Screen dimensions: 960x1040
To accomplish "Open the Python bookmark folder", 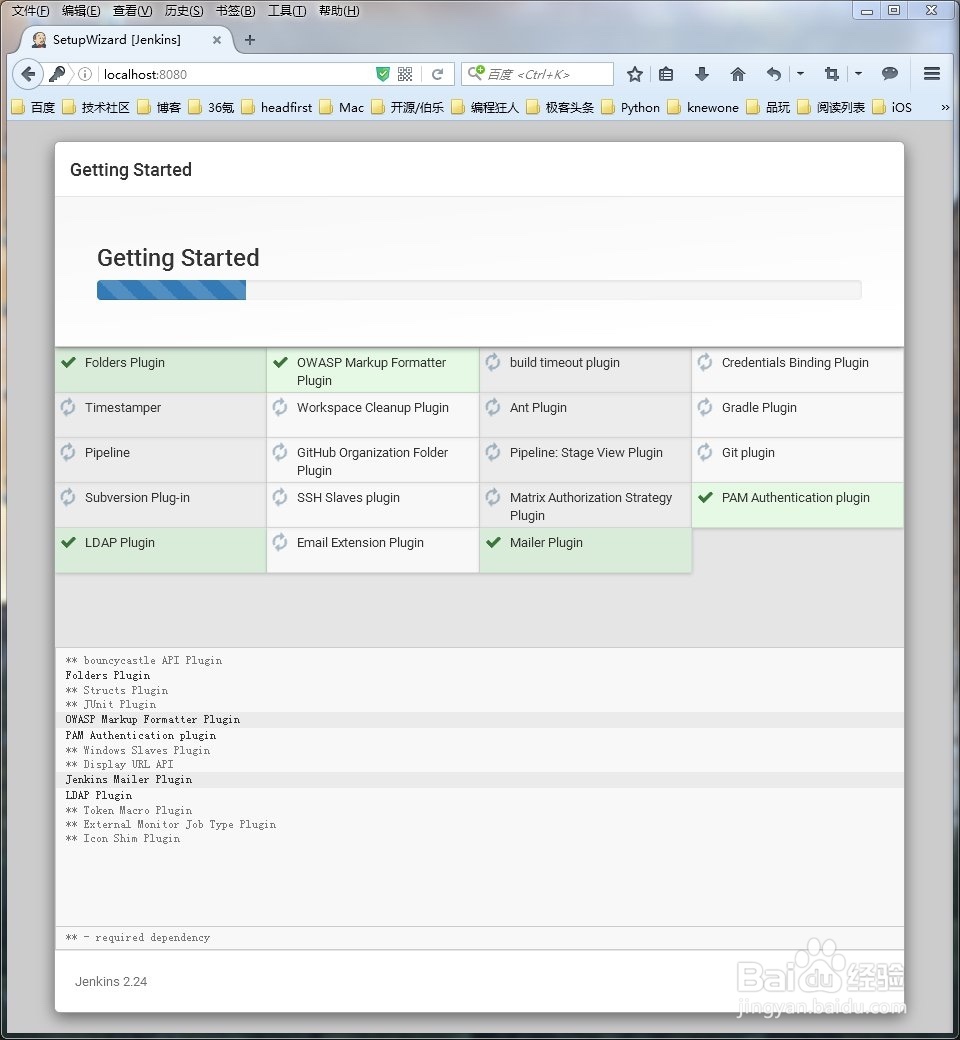I will coord(631,107).
